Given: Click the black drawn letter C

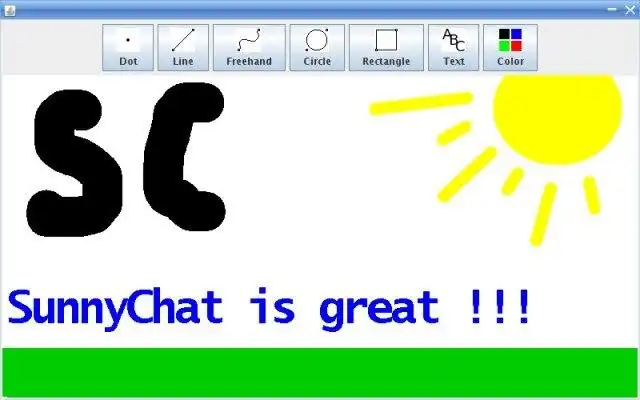Looking at the screenshot, I should (184, 156).
